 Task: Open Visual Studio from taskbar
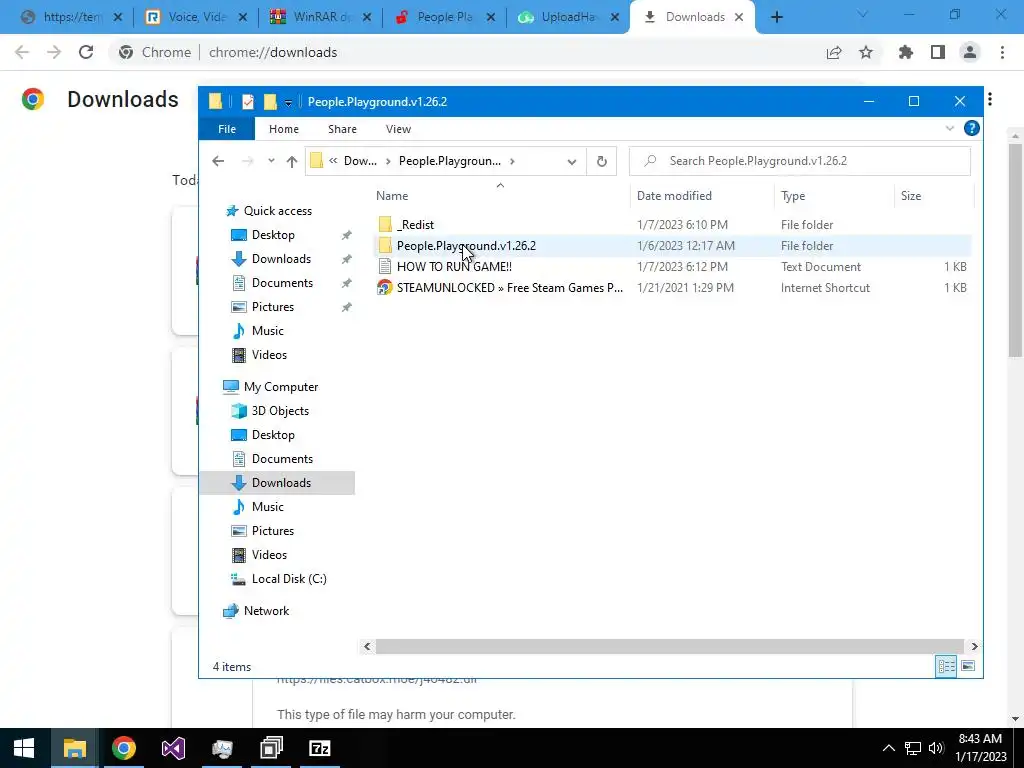[x=173, y=748]
